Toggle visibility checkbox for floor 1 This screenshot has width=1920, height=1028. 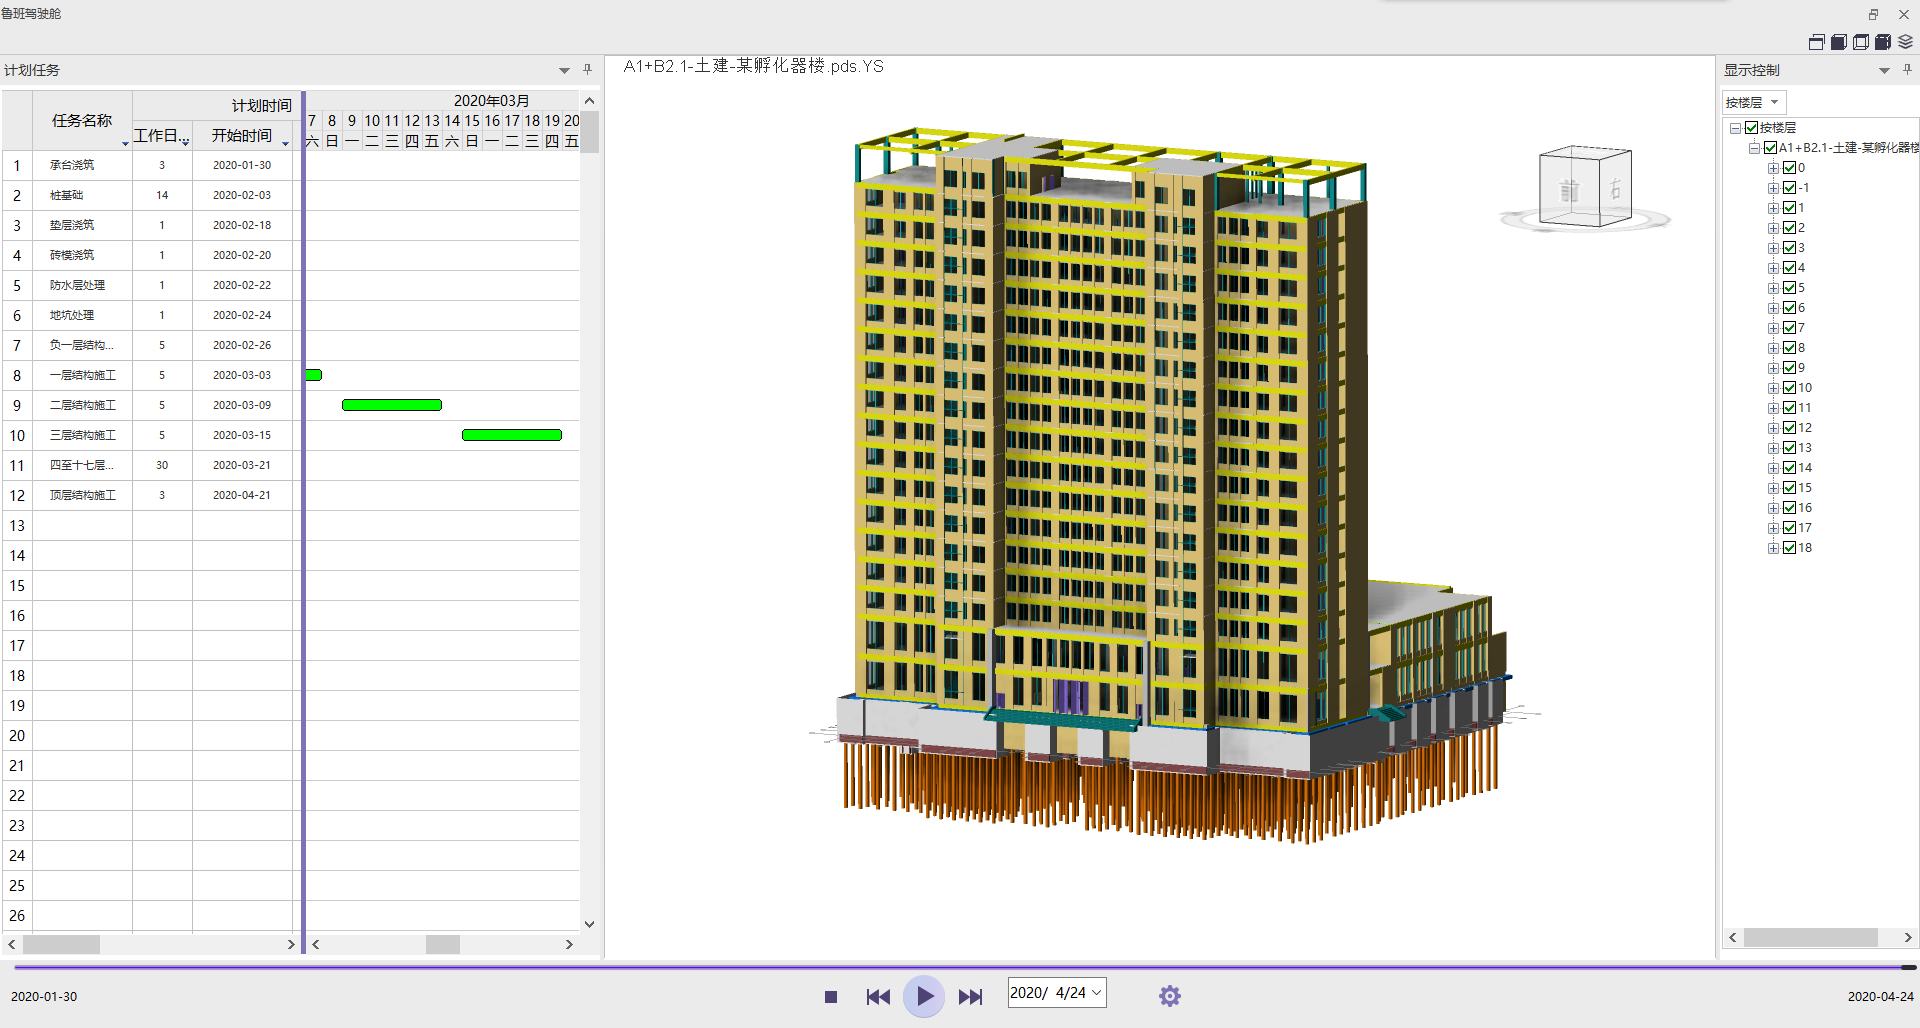(x=1790, y=208)
